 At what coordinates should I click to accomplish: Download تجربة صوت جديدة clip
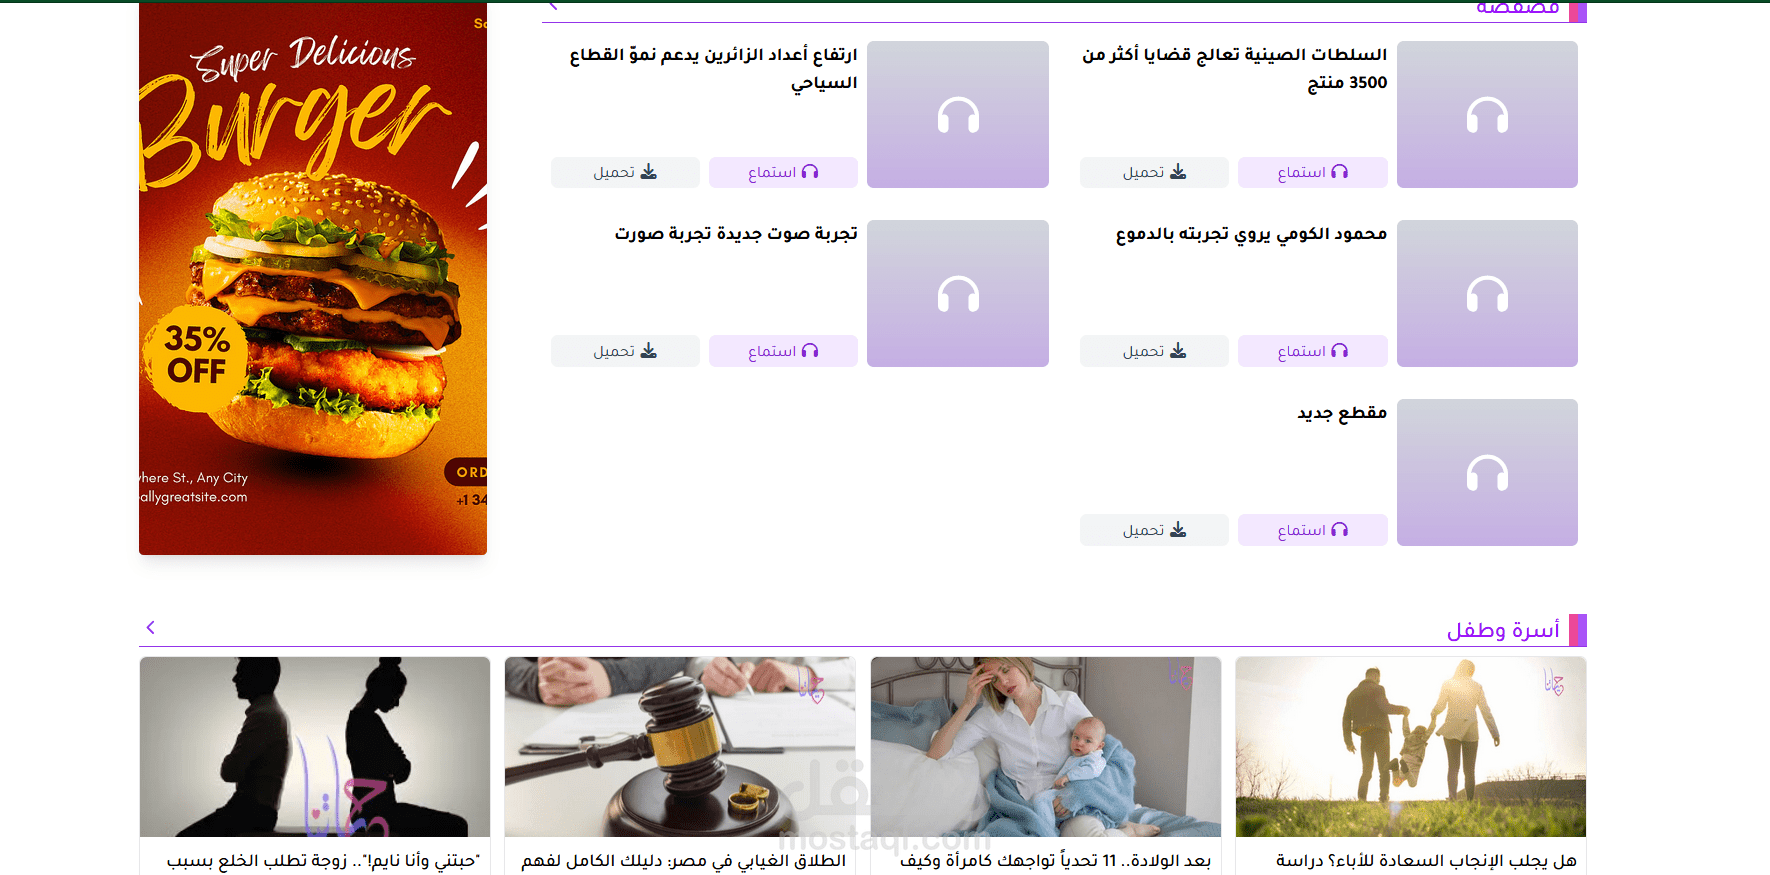coord(625,351)
